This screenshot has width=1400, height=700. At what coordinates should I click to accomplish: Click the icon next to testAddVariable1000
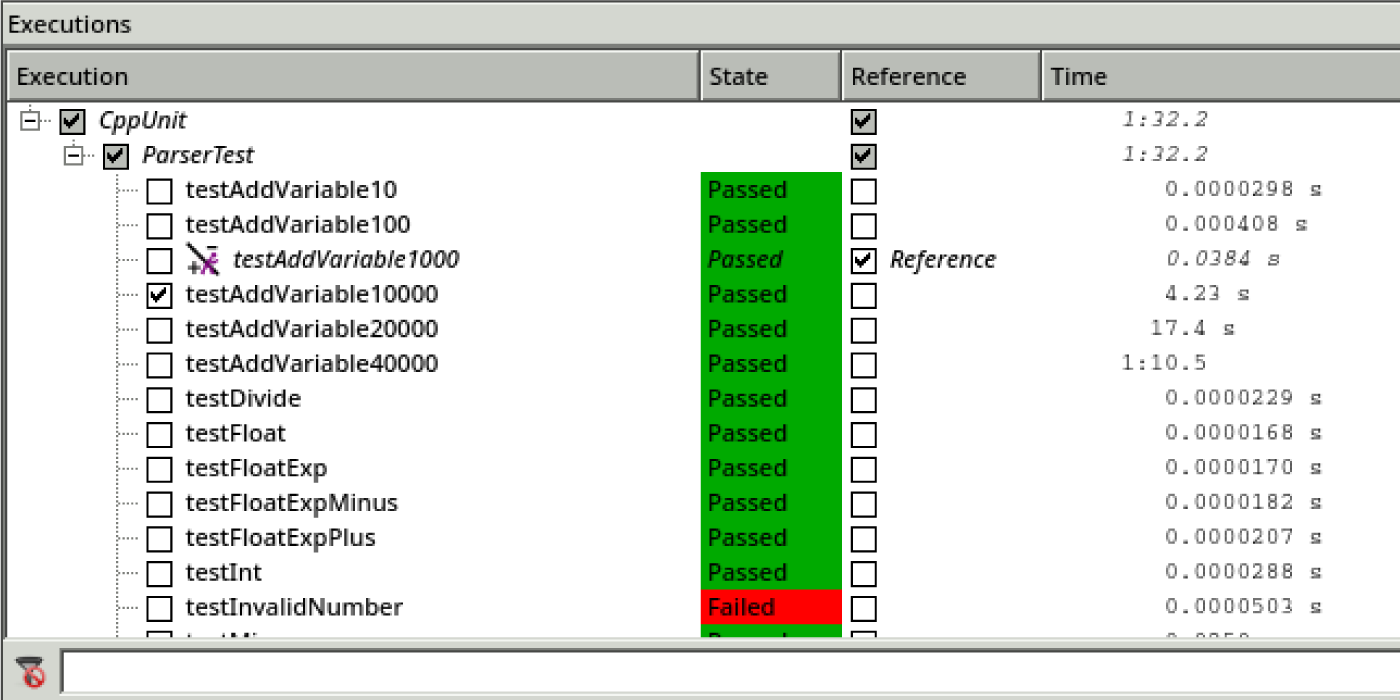203,260
